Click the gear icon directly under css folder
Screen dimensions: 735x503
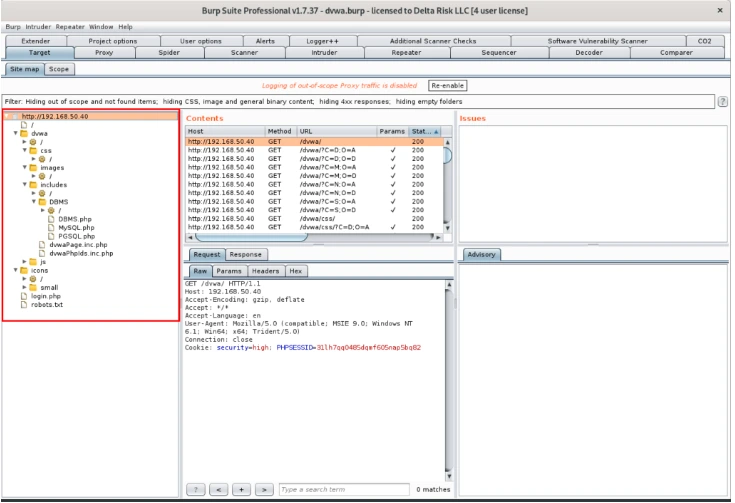pyautogui.click(x=42, y=159)
